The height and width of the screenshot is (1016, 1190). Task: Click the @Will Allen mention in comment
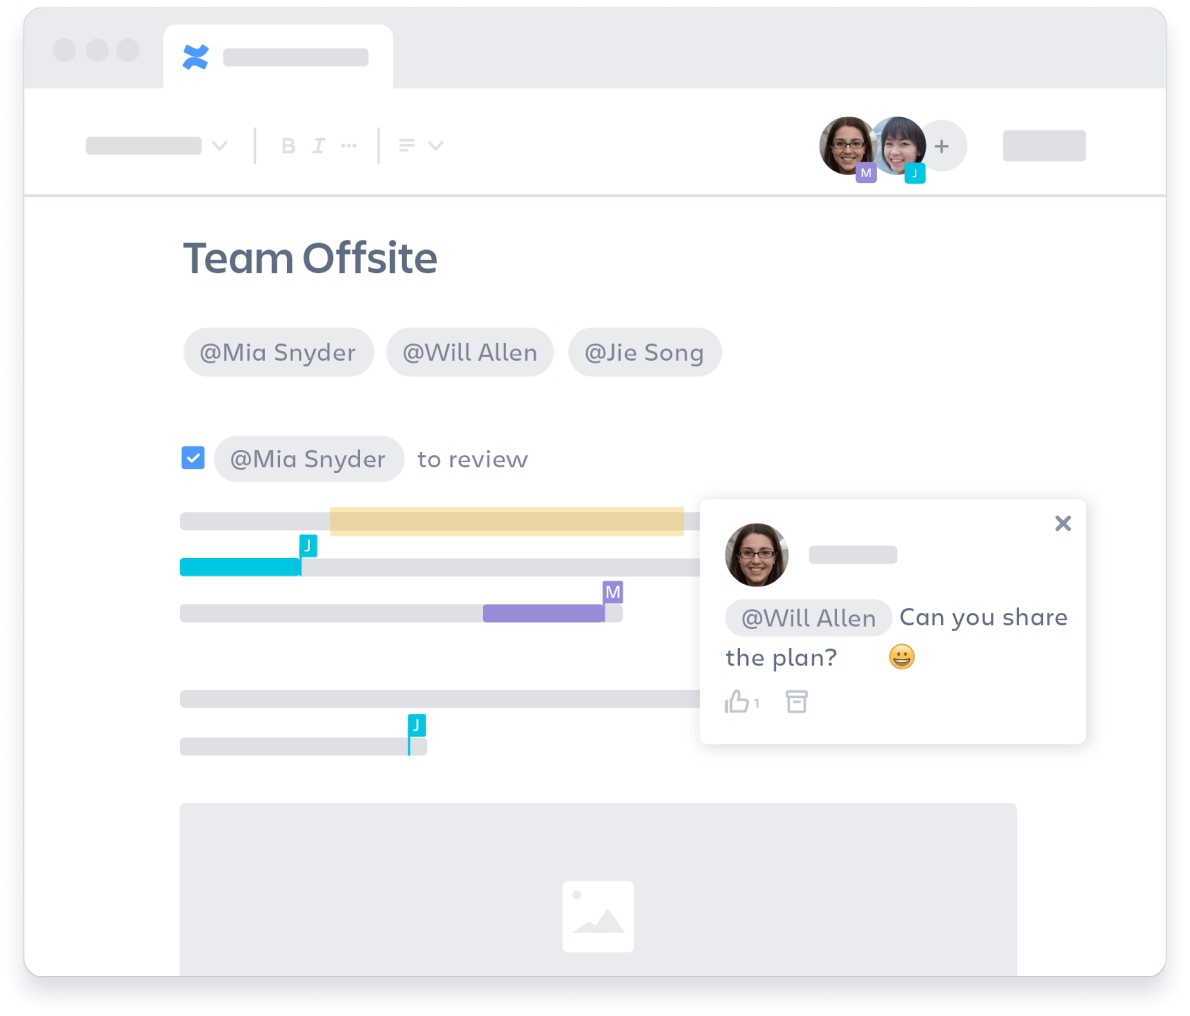coord(808,618)
